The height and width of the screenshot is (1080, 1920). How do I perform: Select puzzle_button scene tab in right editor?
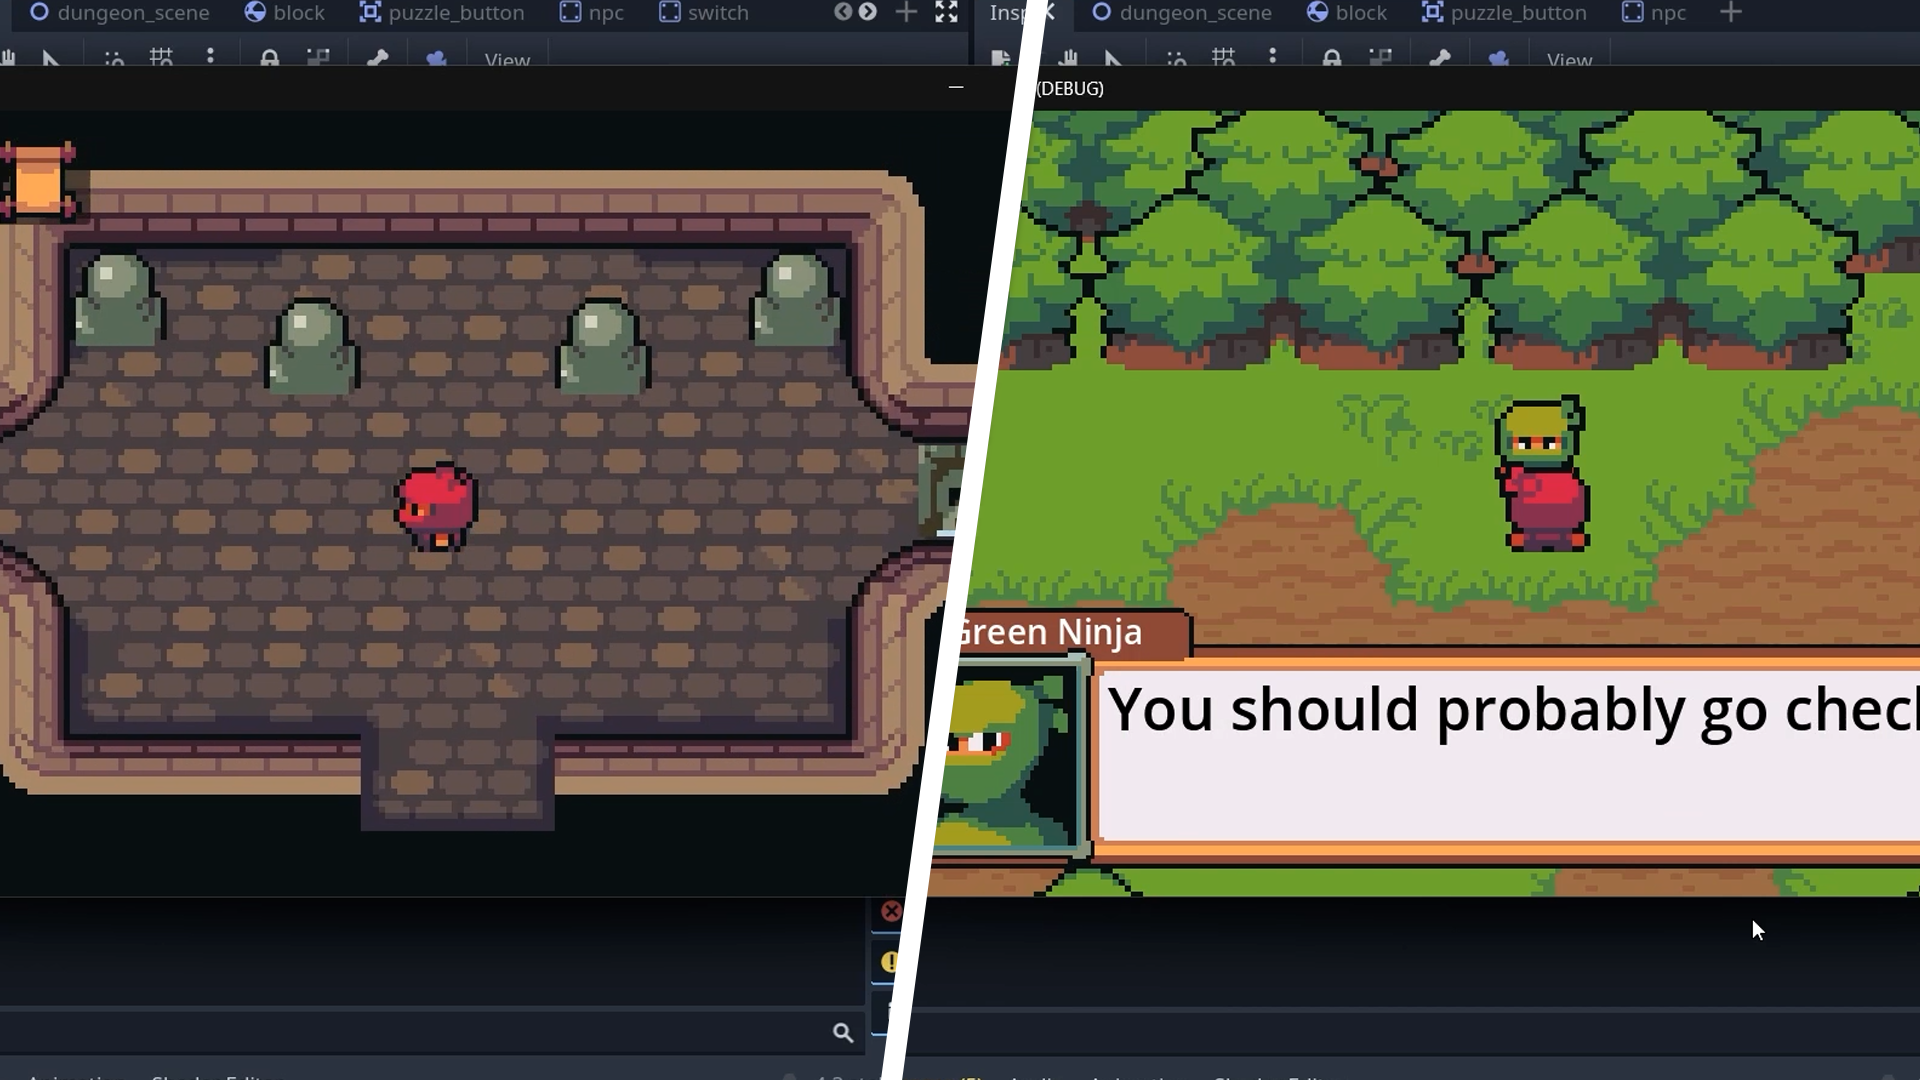(1504, 13)
